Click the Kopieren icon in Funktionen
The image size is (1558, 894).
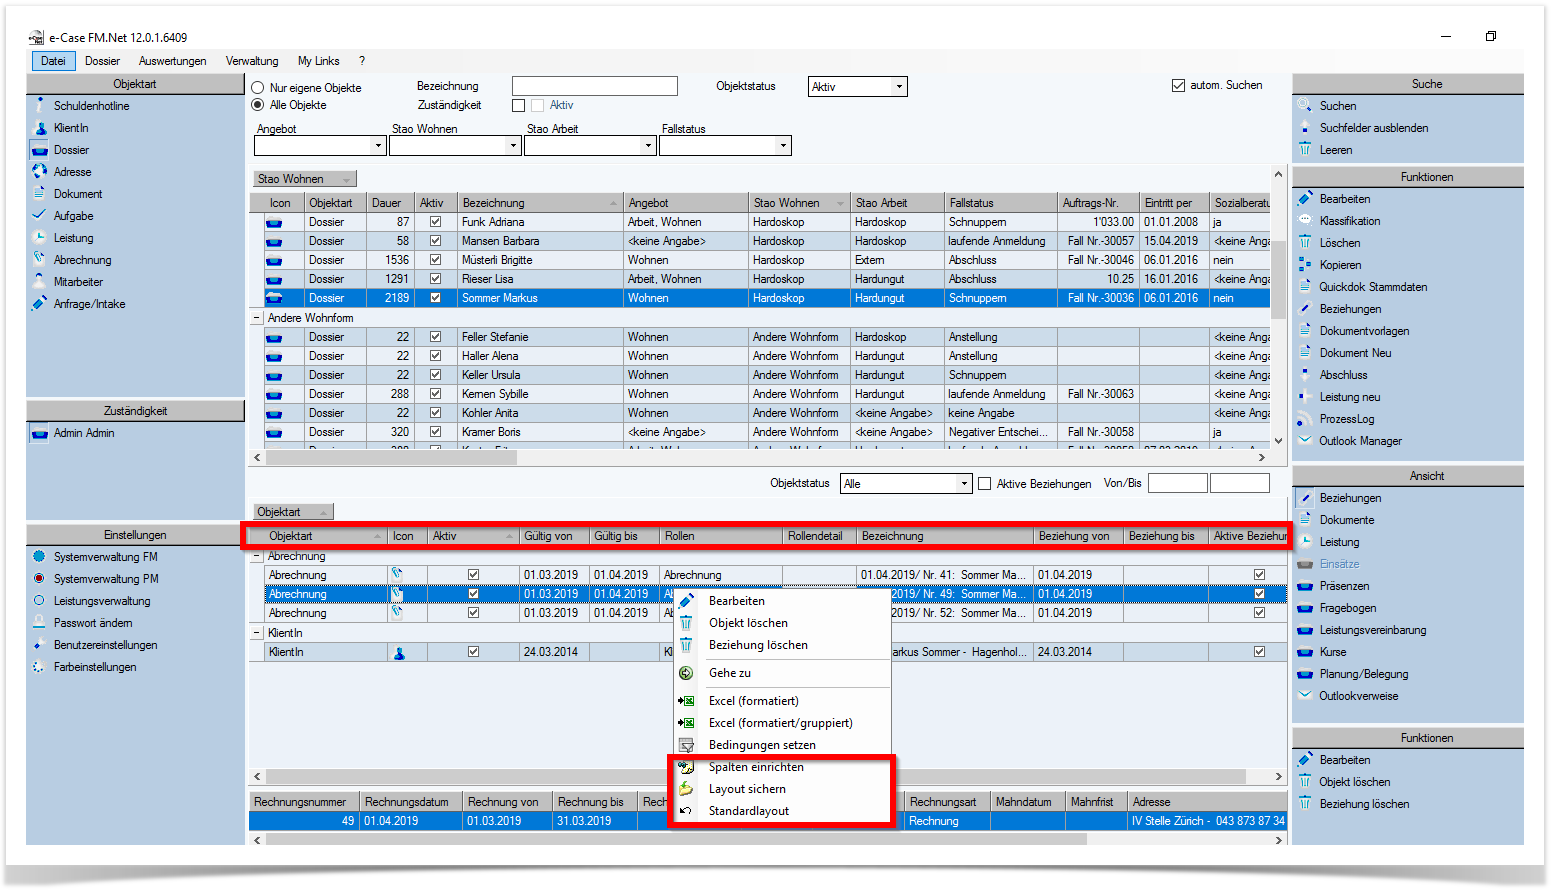[x=1305, y=265]
